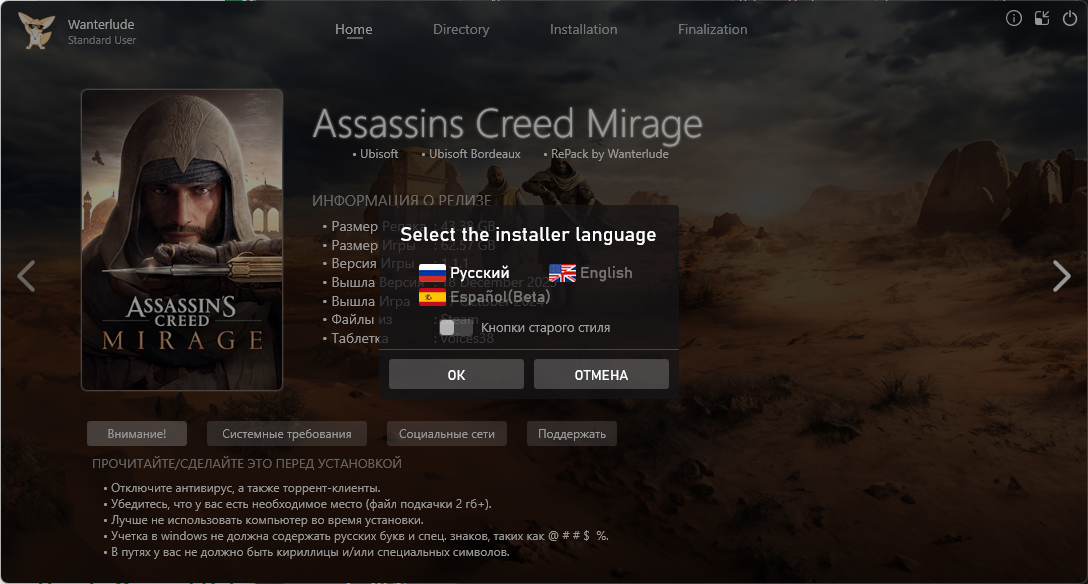Open Системные требования section
The width and height of the screenshot is (1088, 584).
(x=287, y=433)
